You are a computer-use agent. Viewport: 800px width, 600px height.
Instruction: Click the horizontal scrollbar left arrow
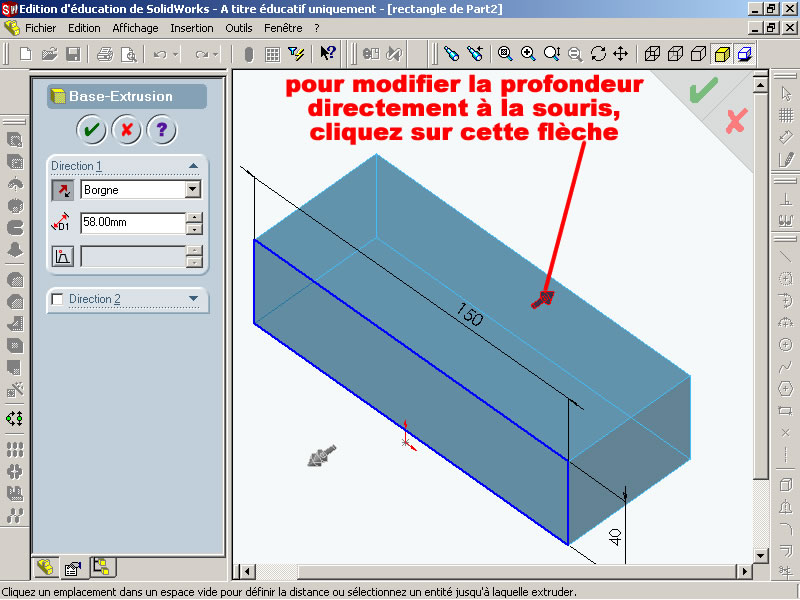(247, 571)
